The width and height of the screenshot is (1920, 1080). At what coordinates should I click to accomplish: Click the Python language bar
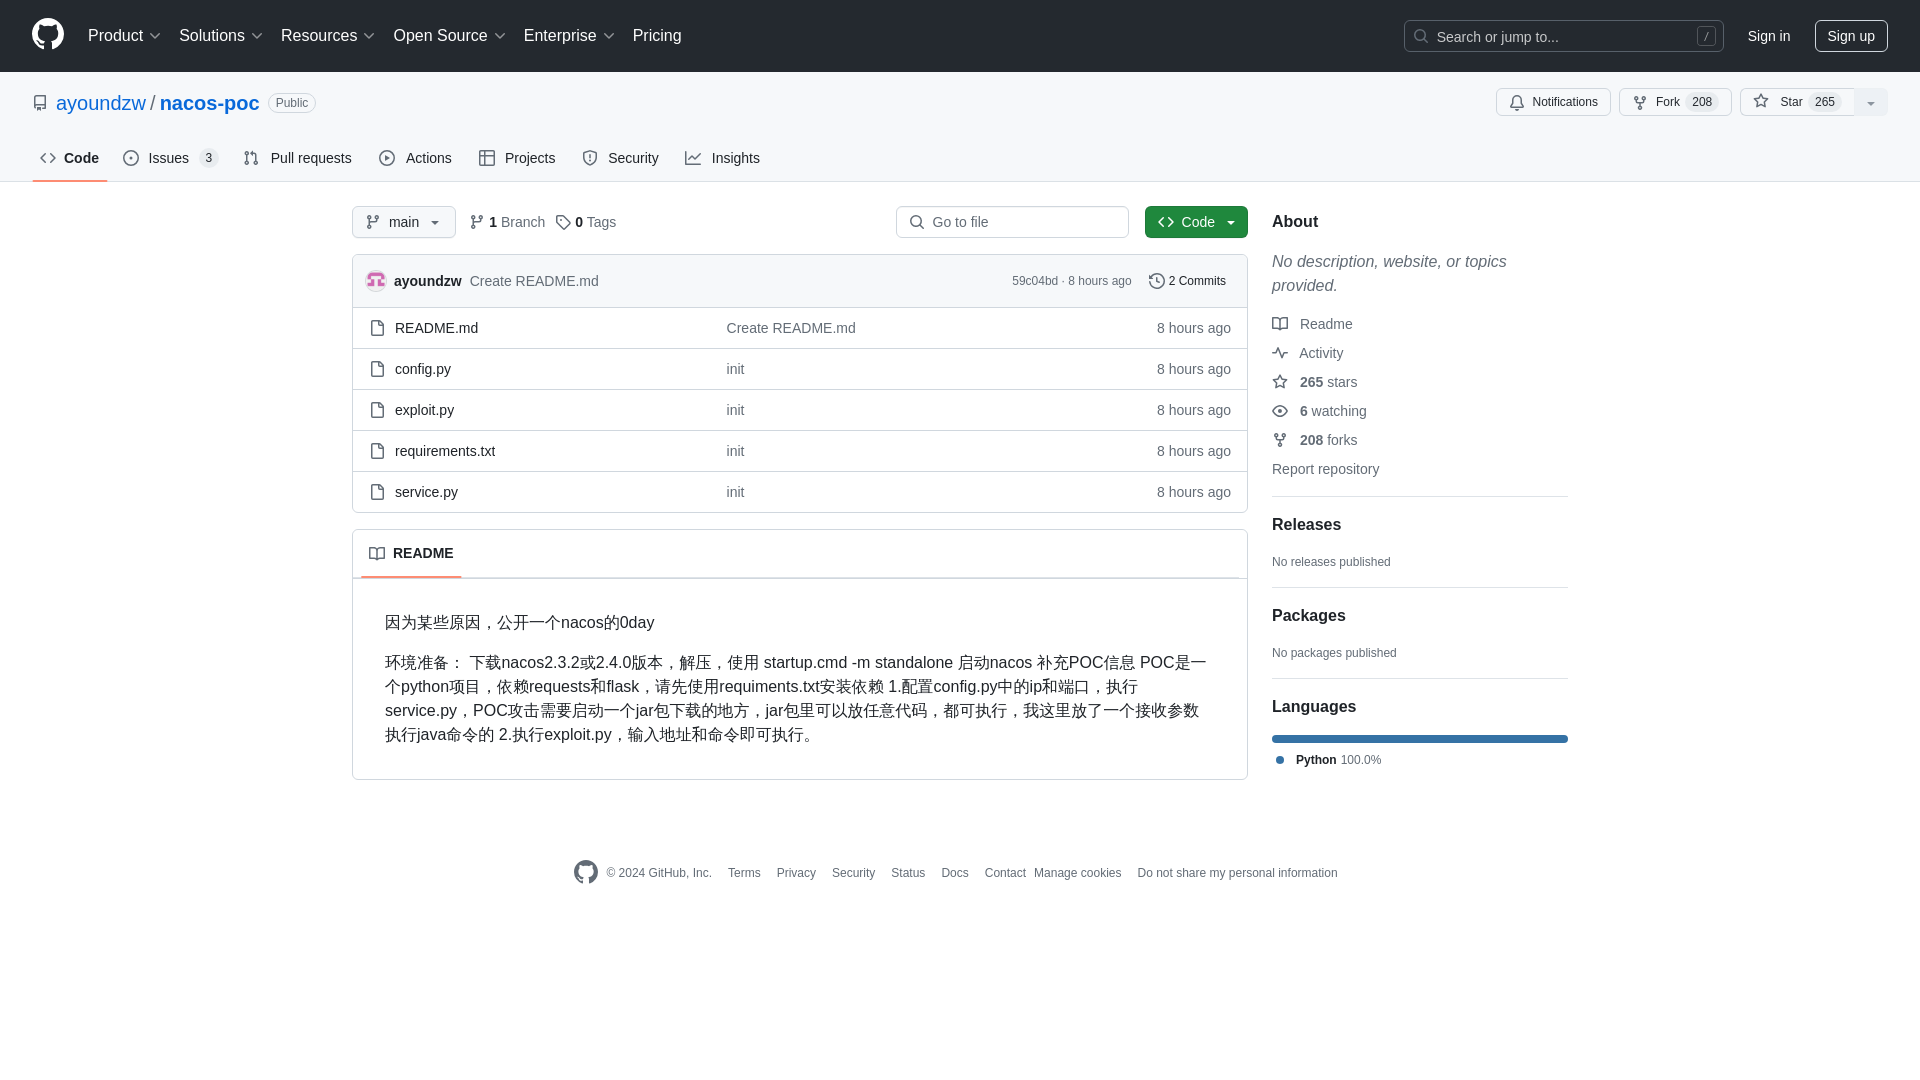pyautogui.click(x=1420, y=739)
